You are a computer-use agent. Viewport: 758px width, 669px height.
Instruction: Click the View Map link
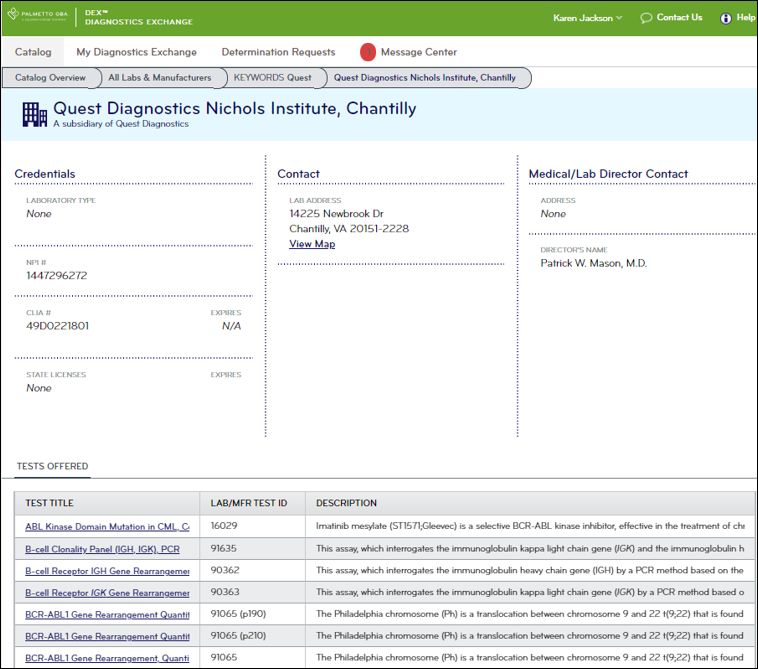click(312, 244)
